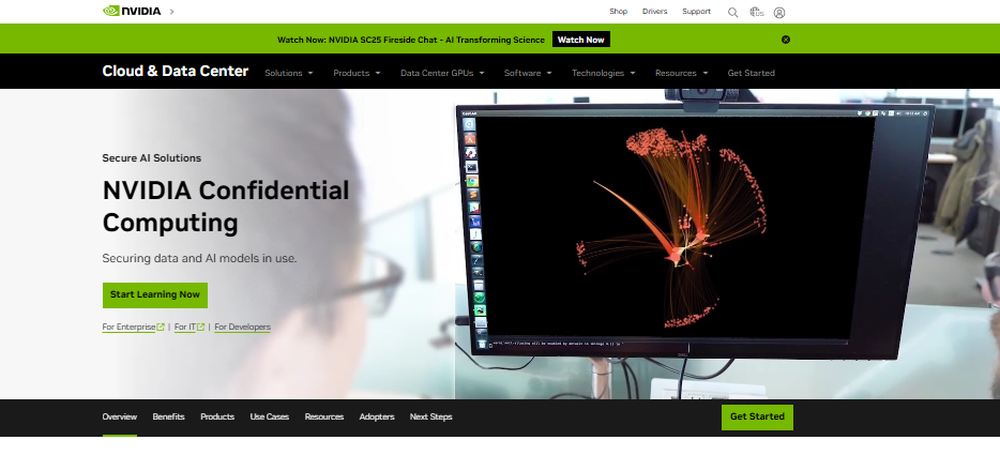Click the banner text about SC25 Fireside Chat
Screen dimensions: 1000x456
pos(411,40)
